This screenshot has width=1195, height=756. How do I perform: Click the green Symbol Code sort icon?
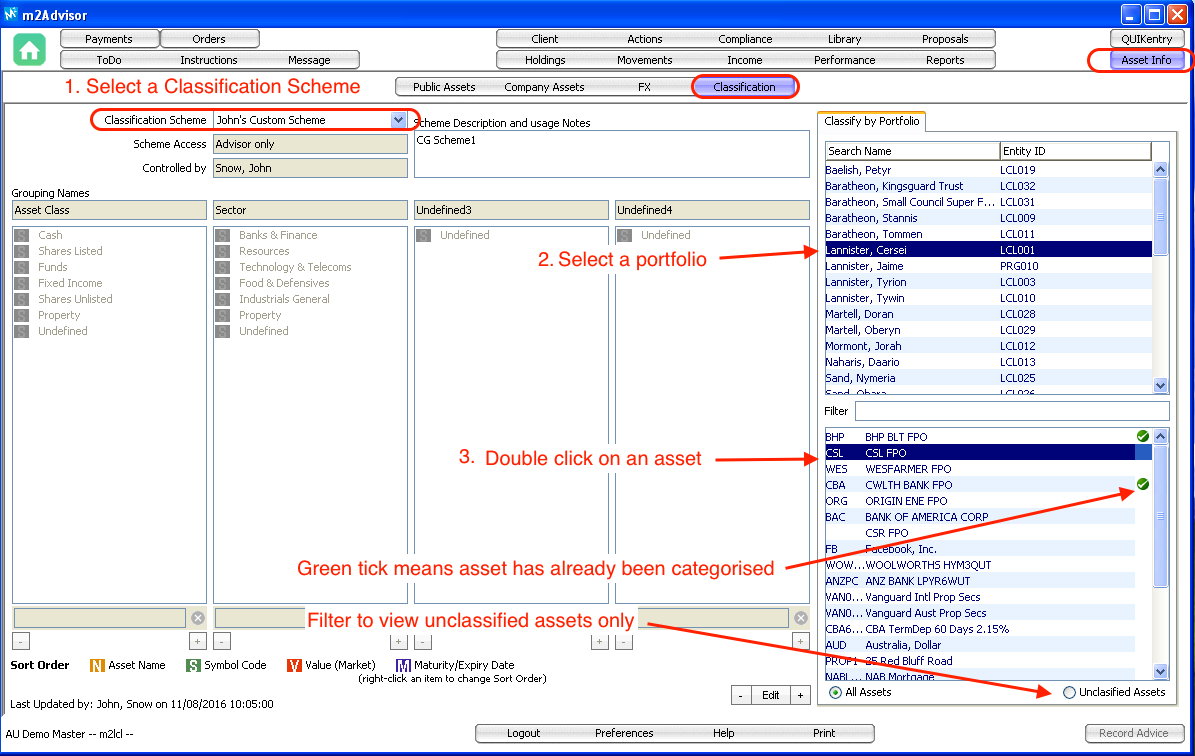point(193,666)
